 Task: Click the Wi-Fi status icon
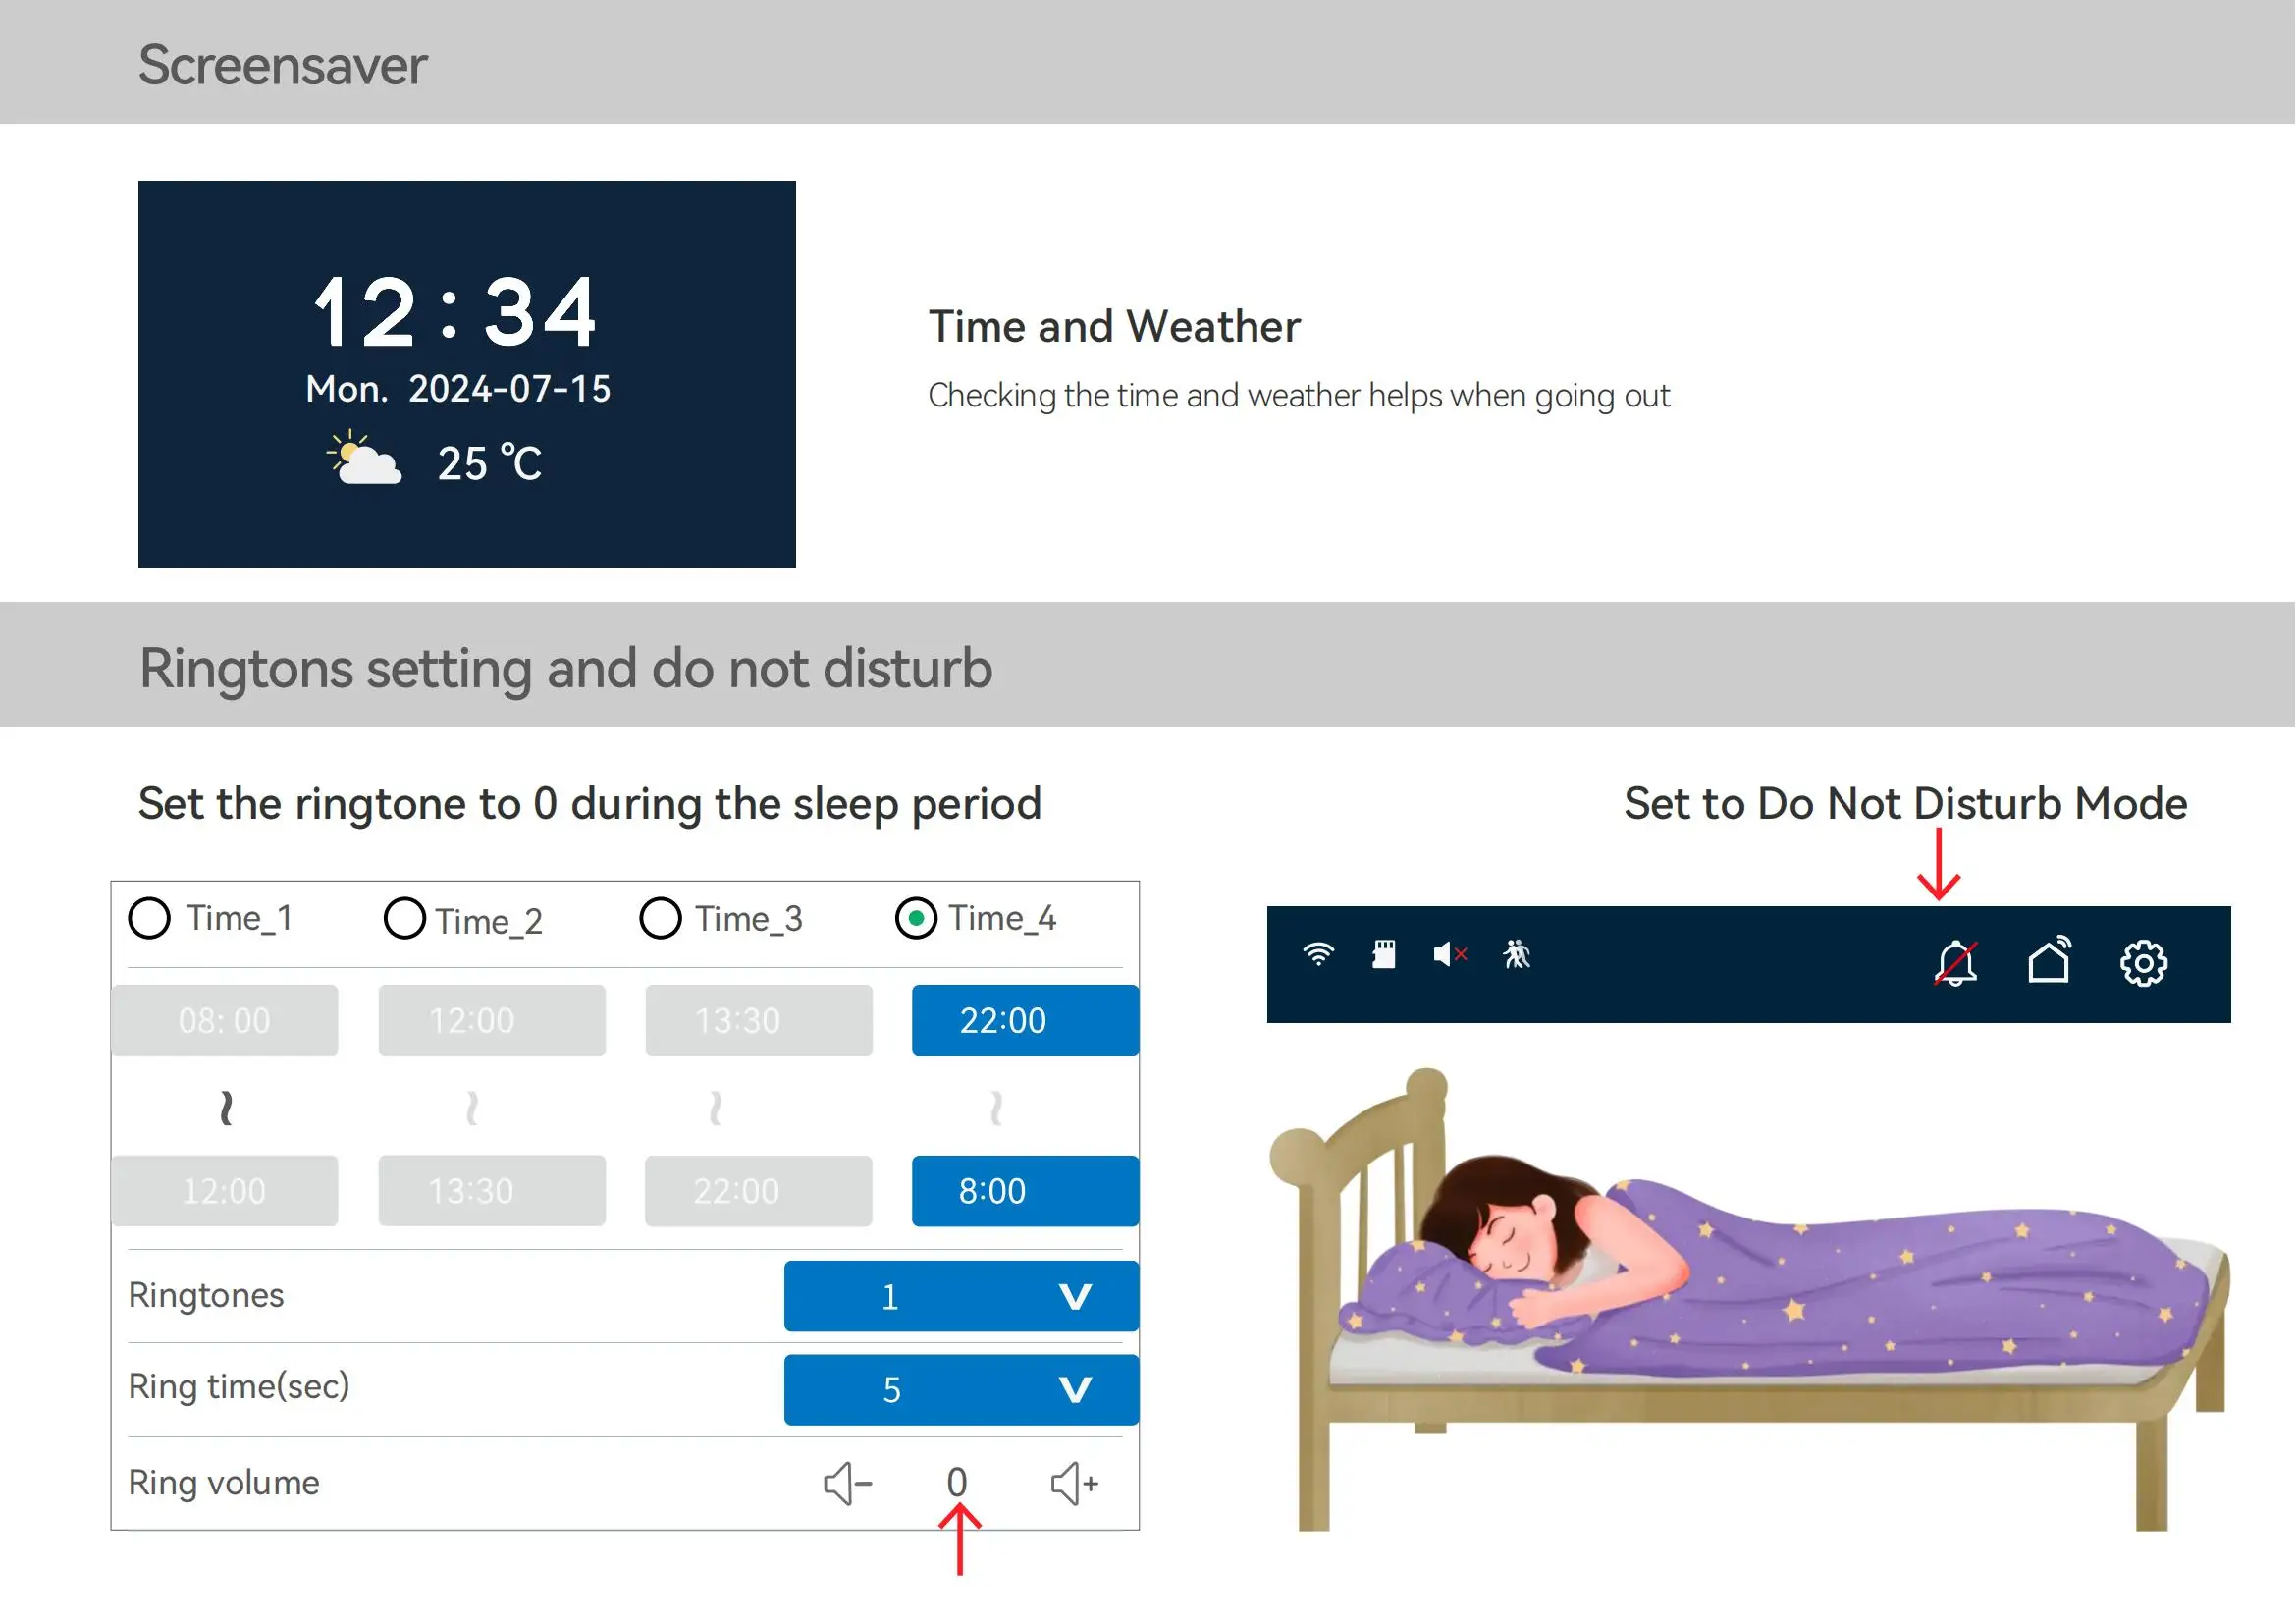click(x=1319, y=955)
